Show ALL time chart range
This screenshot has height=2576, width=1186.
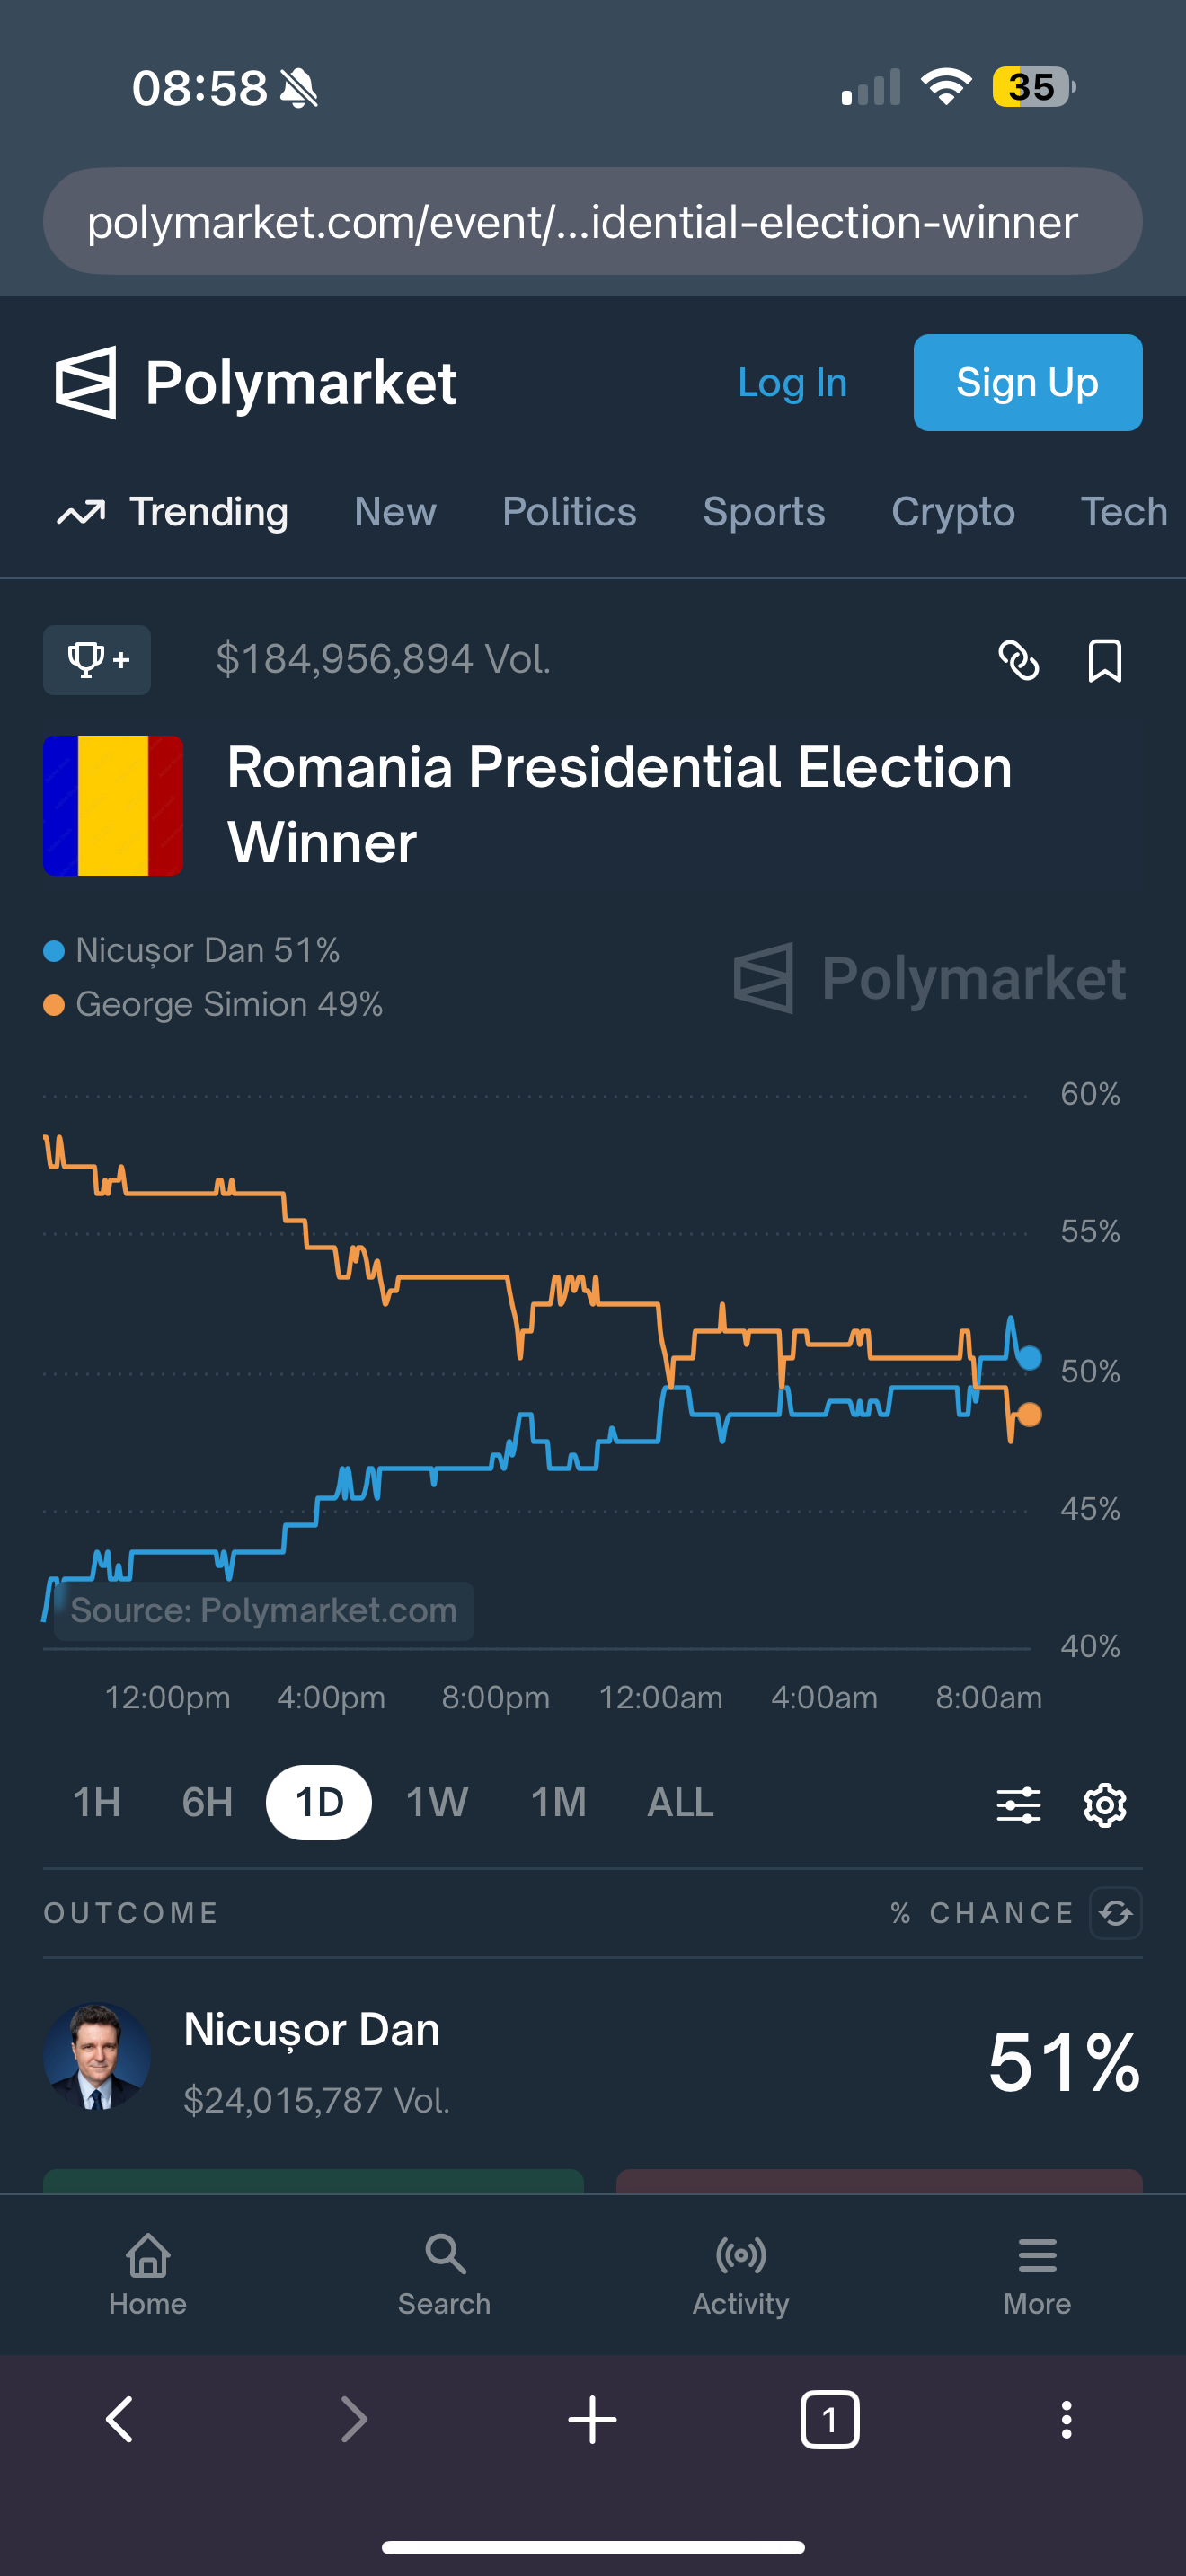tap(680, 1803)
